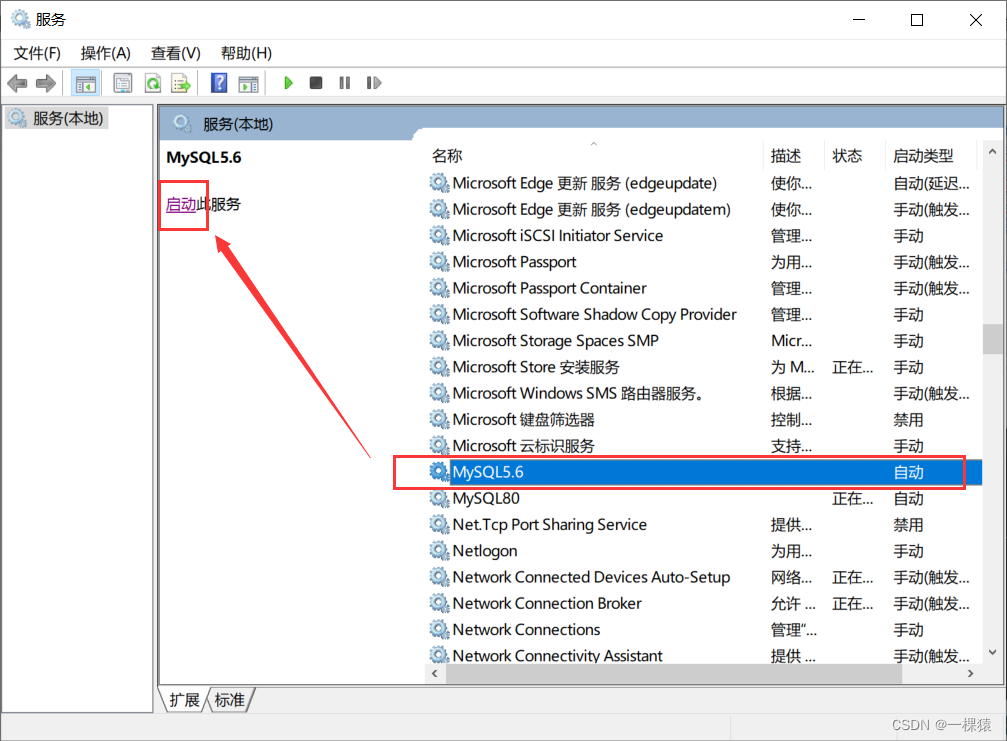Open the 查看(V) menu
This screenshot has height=741, width=1007.
[175, 53]
